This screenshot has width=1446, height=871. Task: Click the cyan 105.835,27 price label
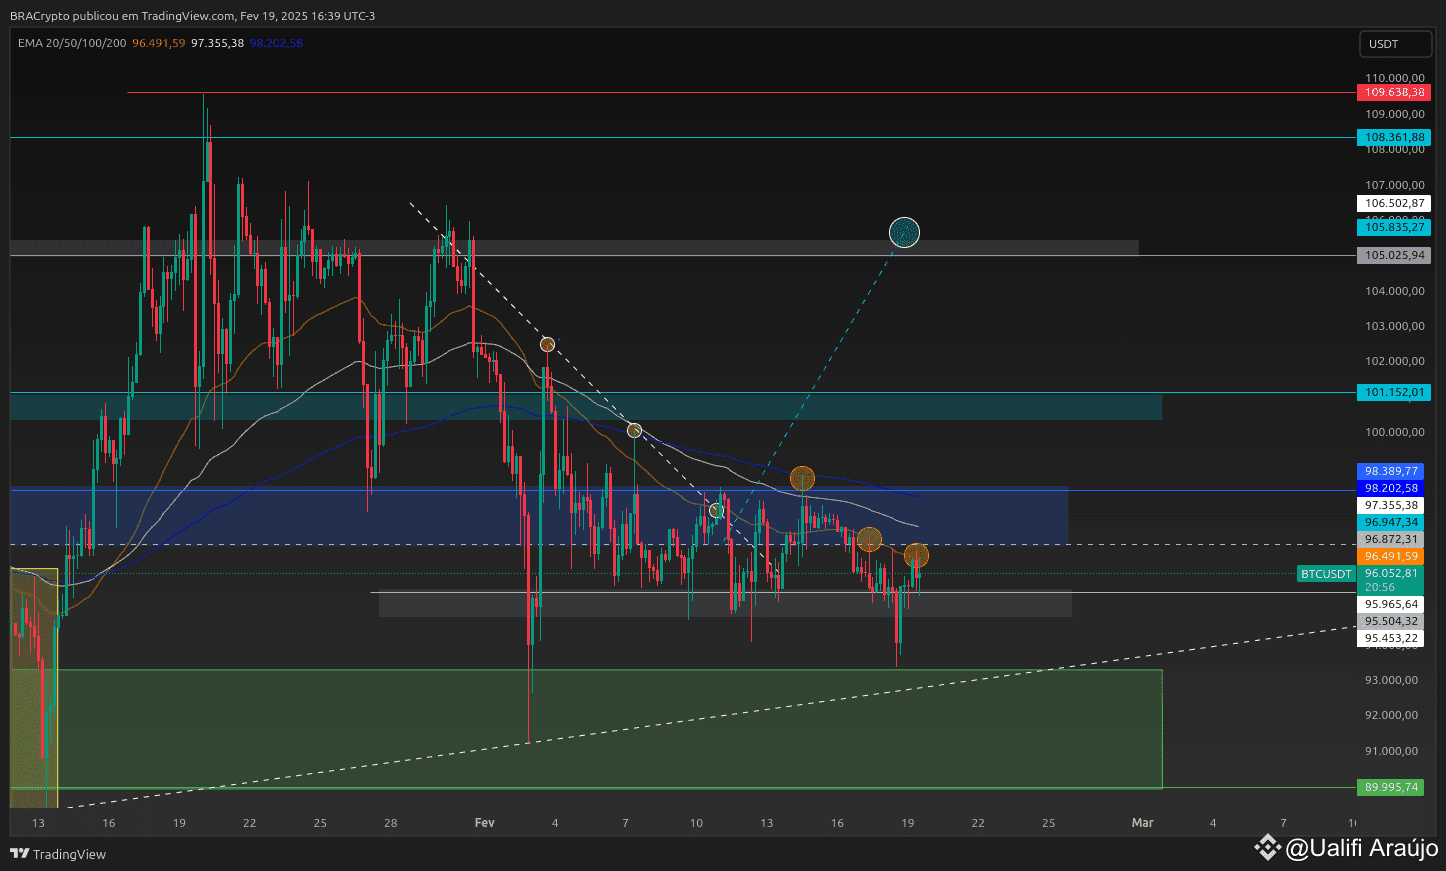click(x=1394, y=227)
